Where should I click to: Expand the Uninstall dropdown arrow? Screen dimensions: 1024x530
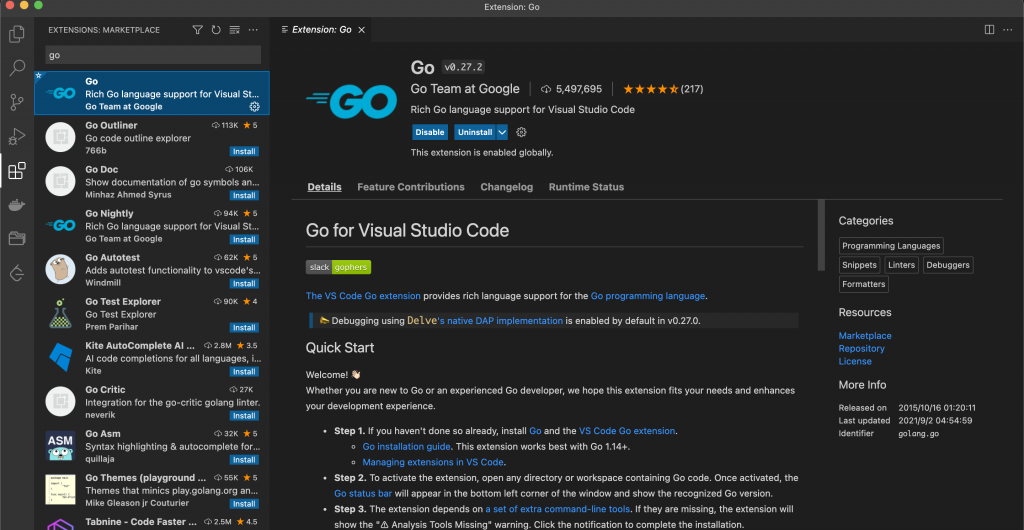click(502, 132)
